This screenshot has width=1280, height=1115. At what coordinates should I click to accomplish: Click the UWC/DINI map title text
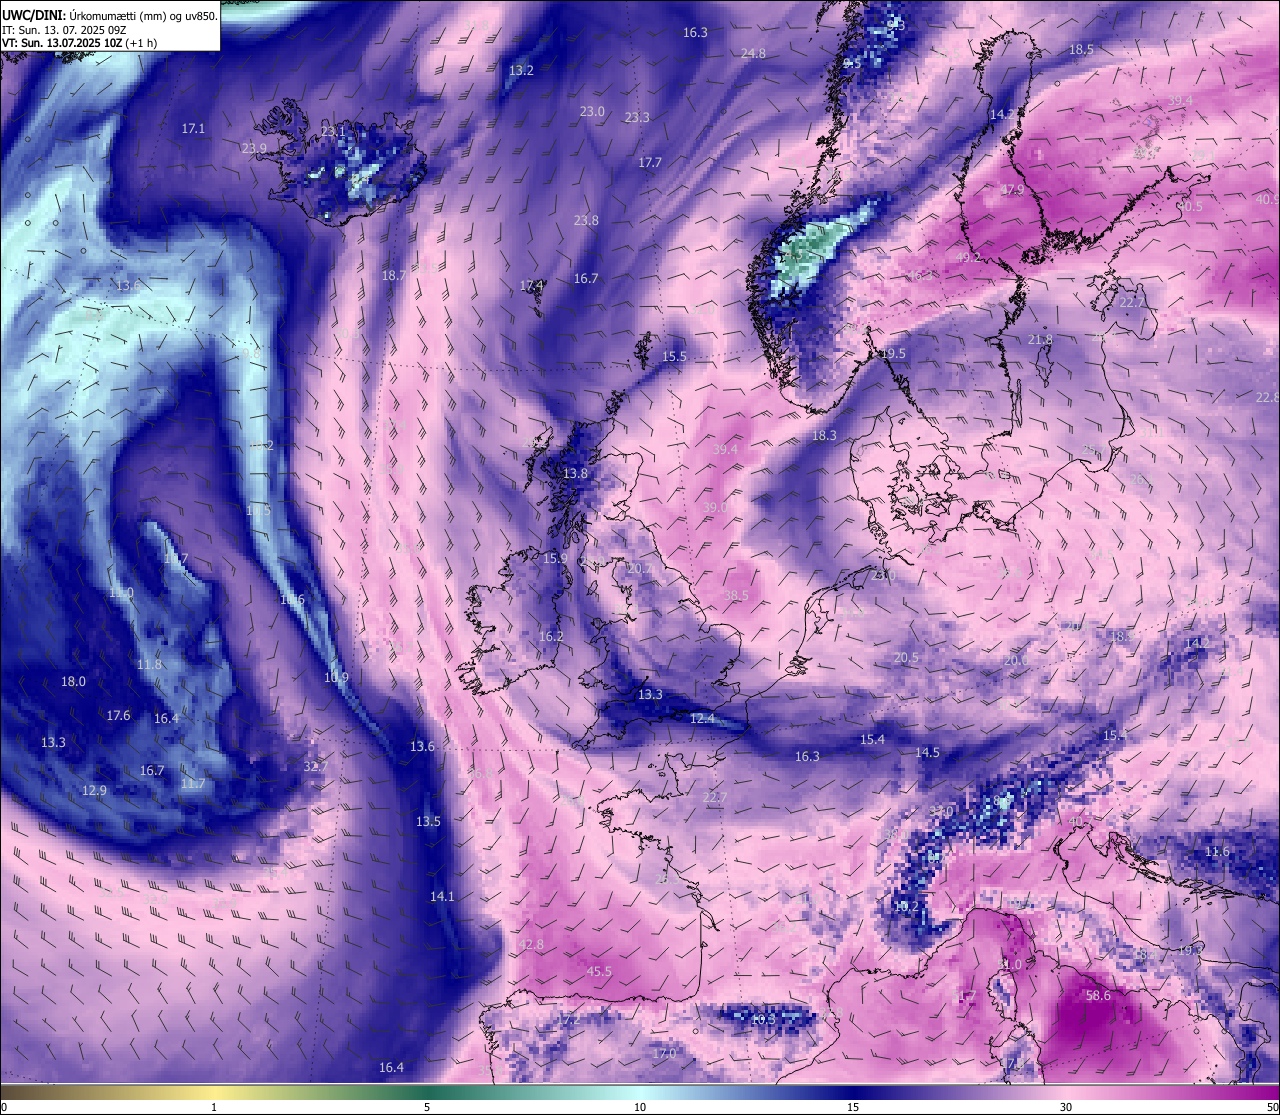110,16
